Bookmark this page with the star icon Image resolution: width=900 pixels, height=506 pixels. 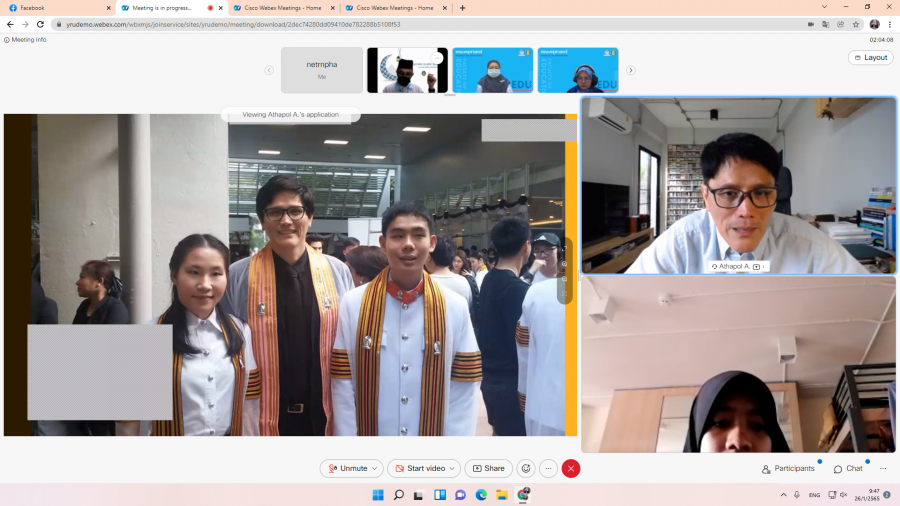click(x=856, y=24)
